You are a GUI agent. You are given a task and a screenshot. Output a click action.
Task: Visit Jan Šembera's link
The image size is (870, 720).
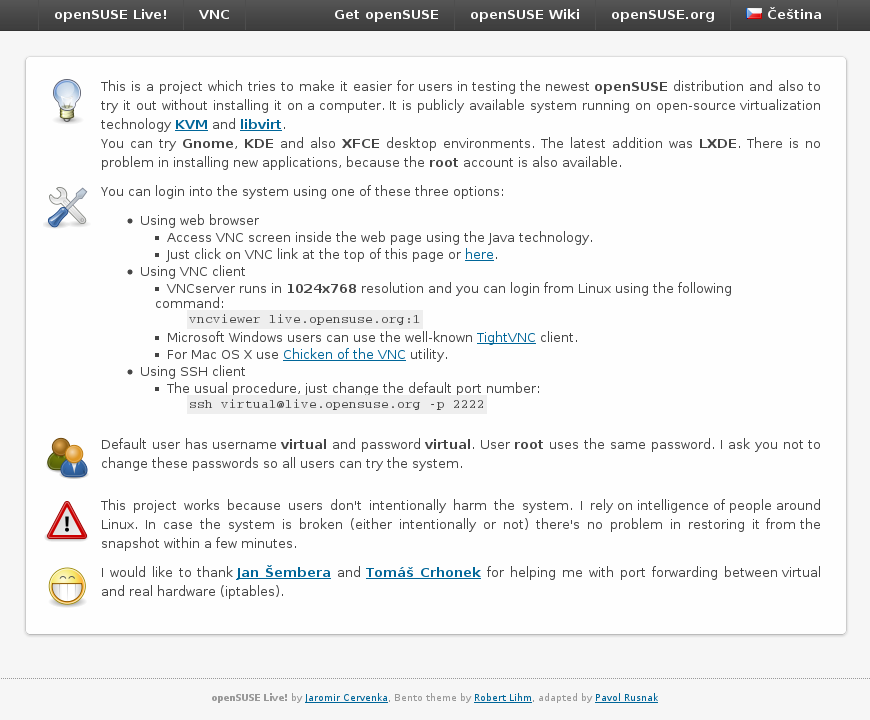click(284, 572)
